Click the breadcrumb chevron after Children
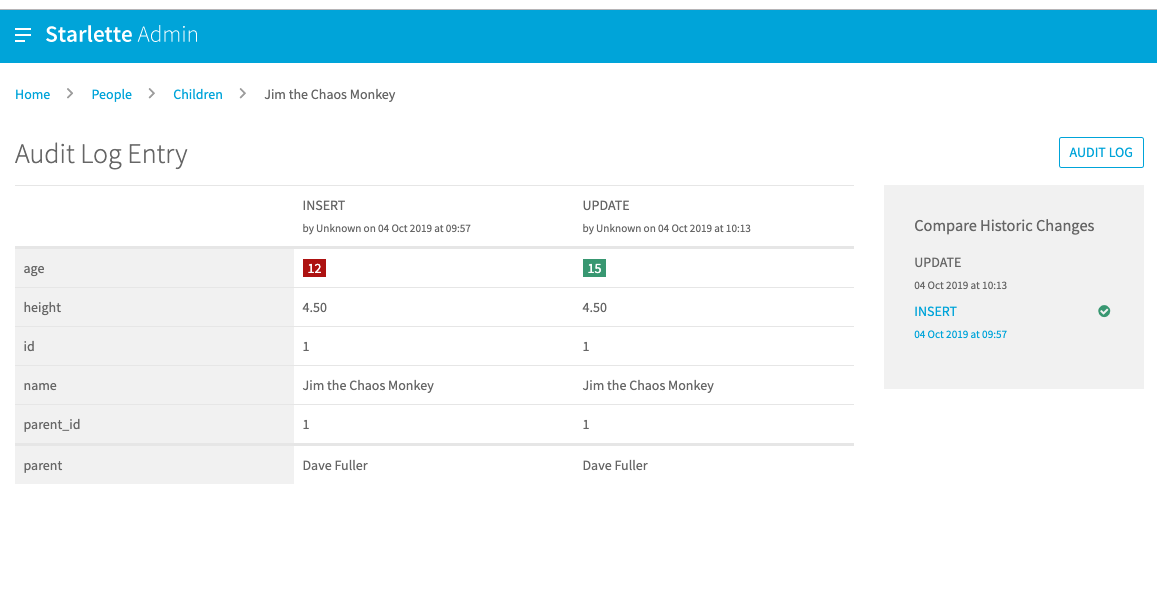The image size is (1157, 613). 241,93
